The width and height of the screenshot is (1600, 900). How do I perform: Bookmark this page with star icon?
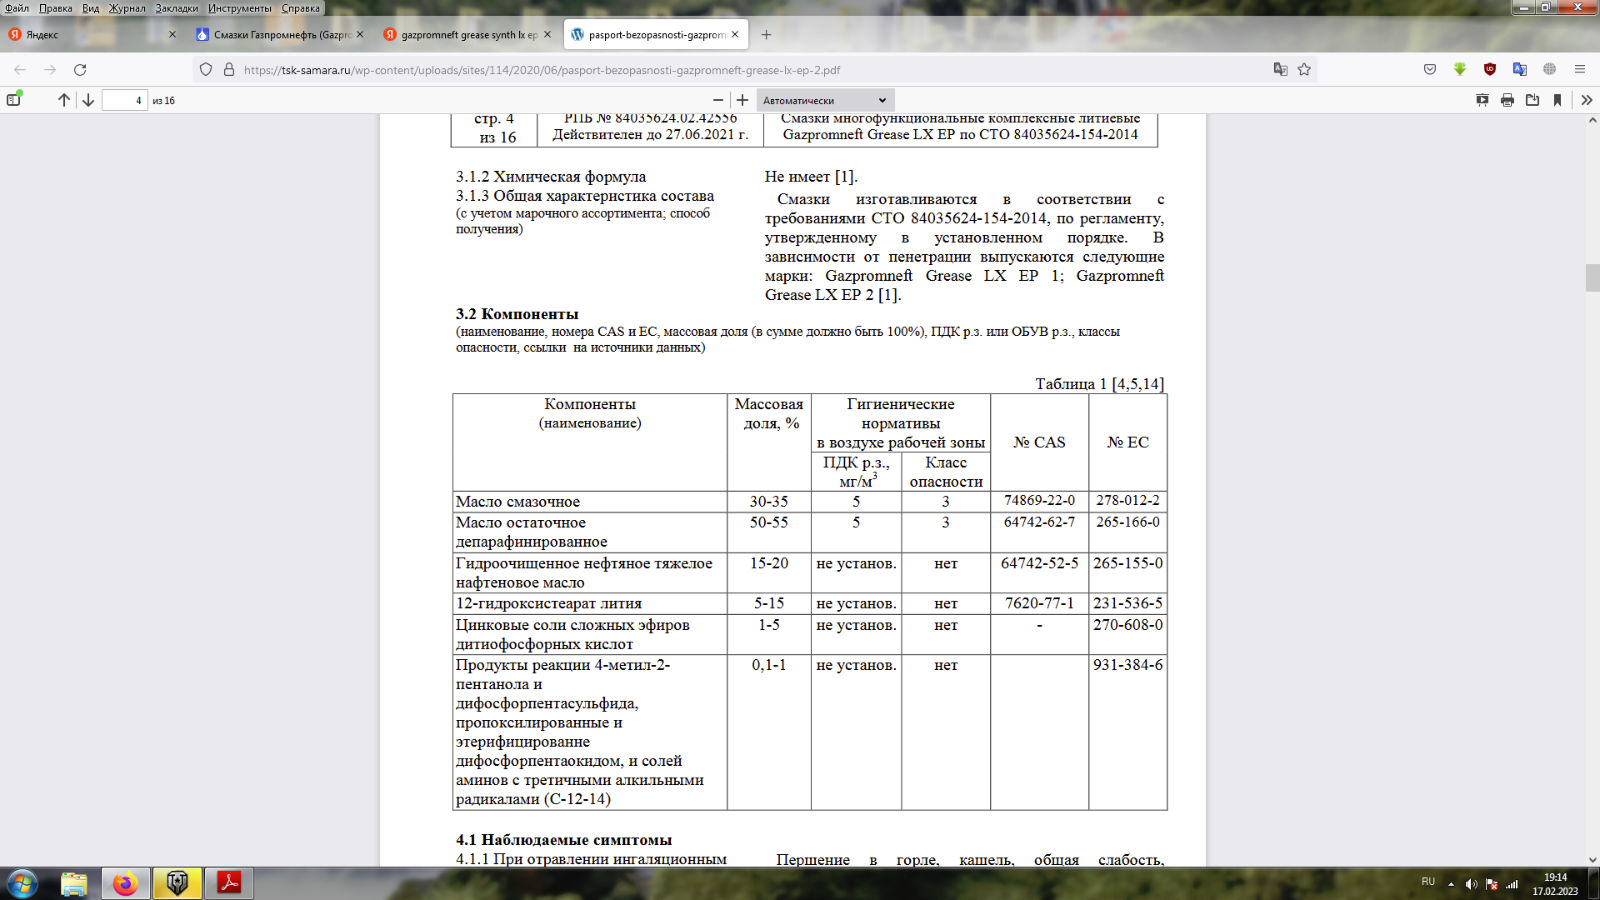[1304, 70]
